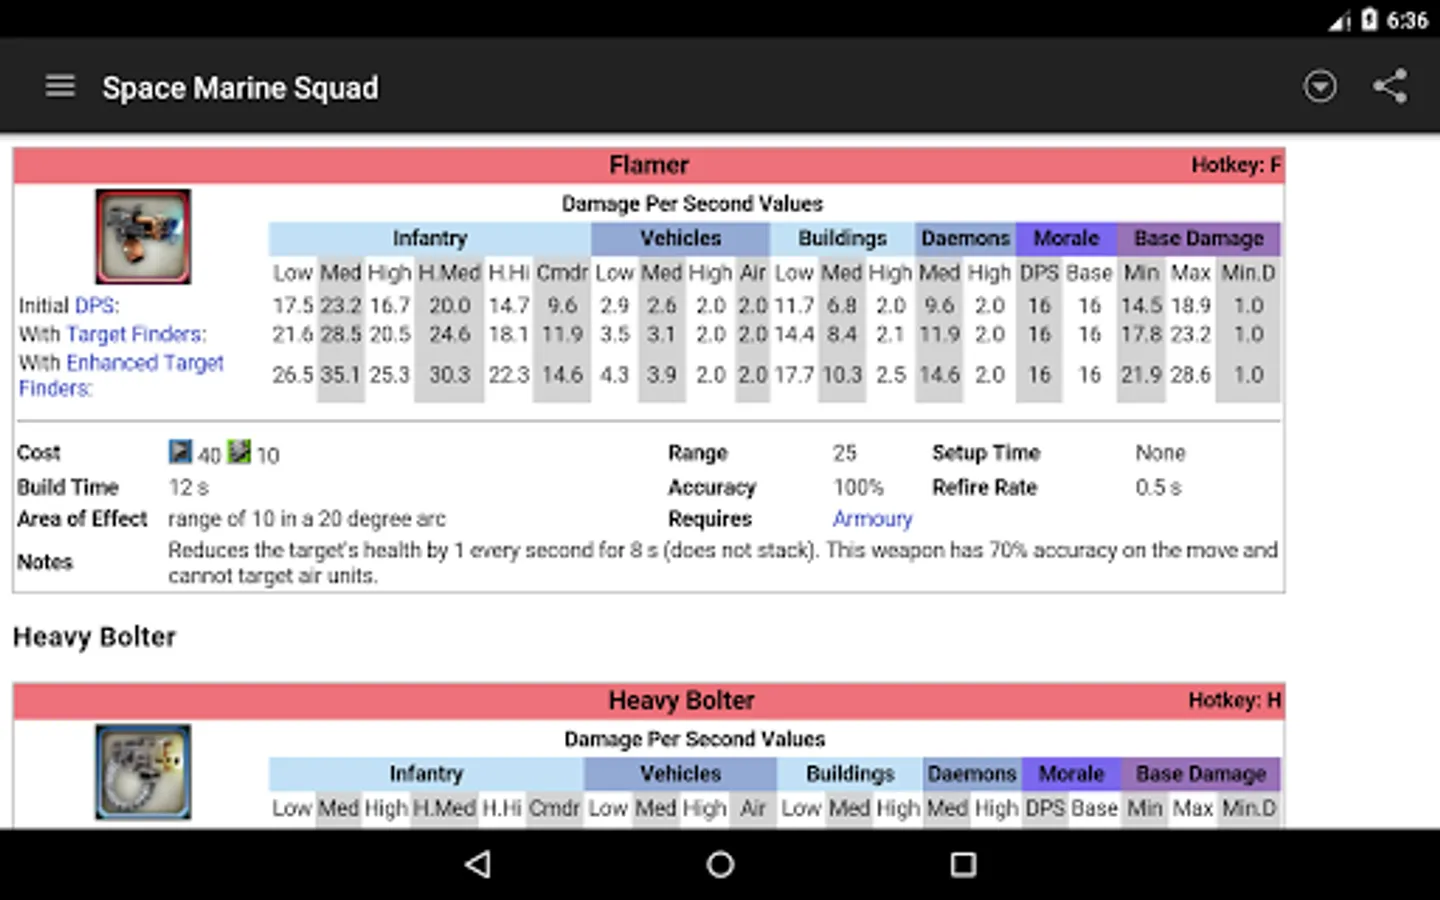Select the 28.6 Max base damage value
1440x900 pixels.
[x=1190, y=375]
